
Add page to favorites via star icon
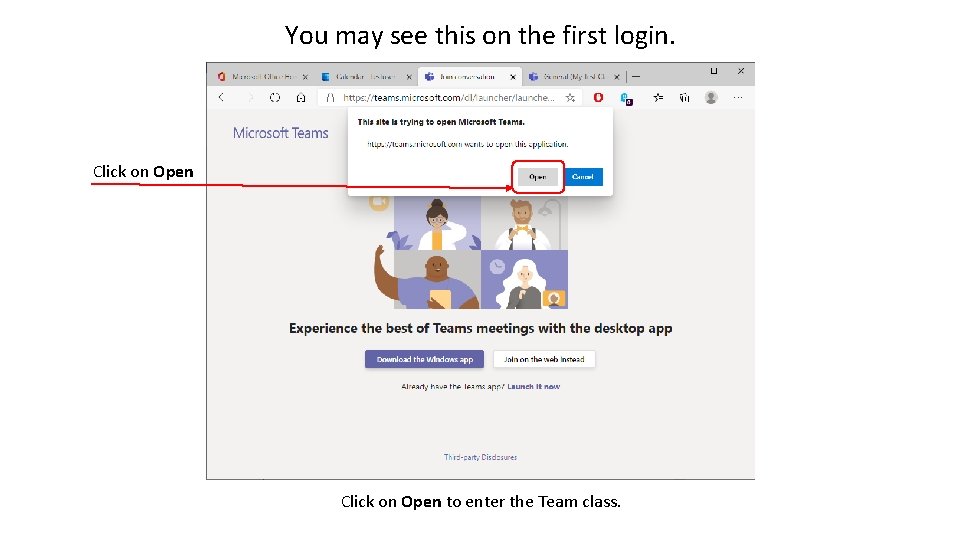(x=571, y=97)
